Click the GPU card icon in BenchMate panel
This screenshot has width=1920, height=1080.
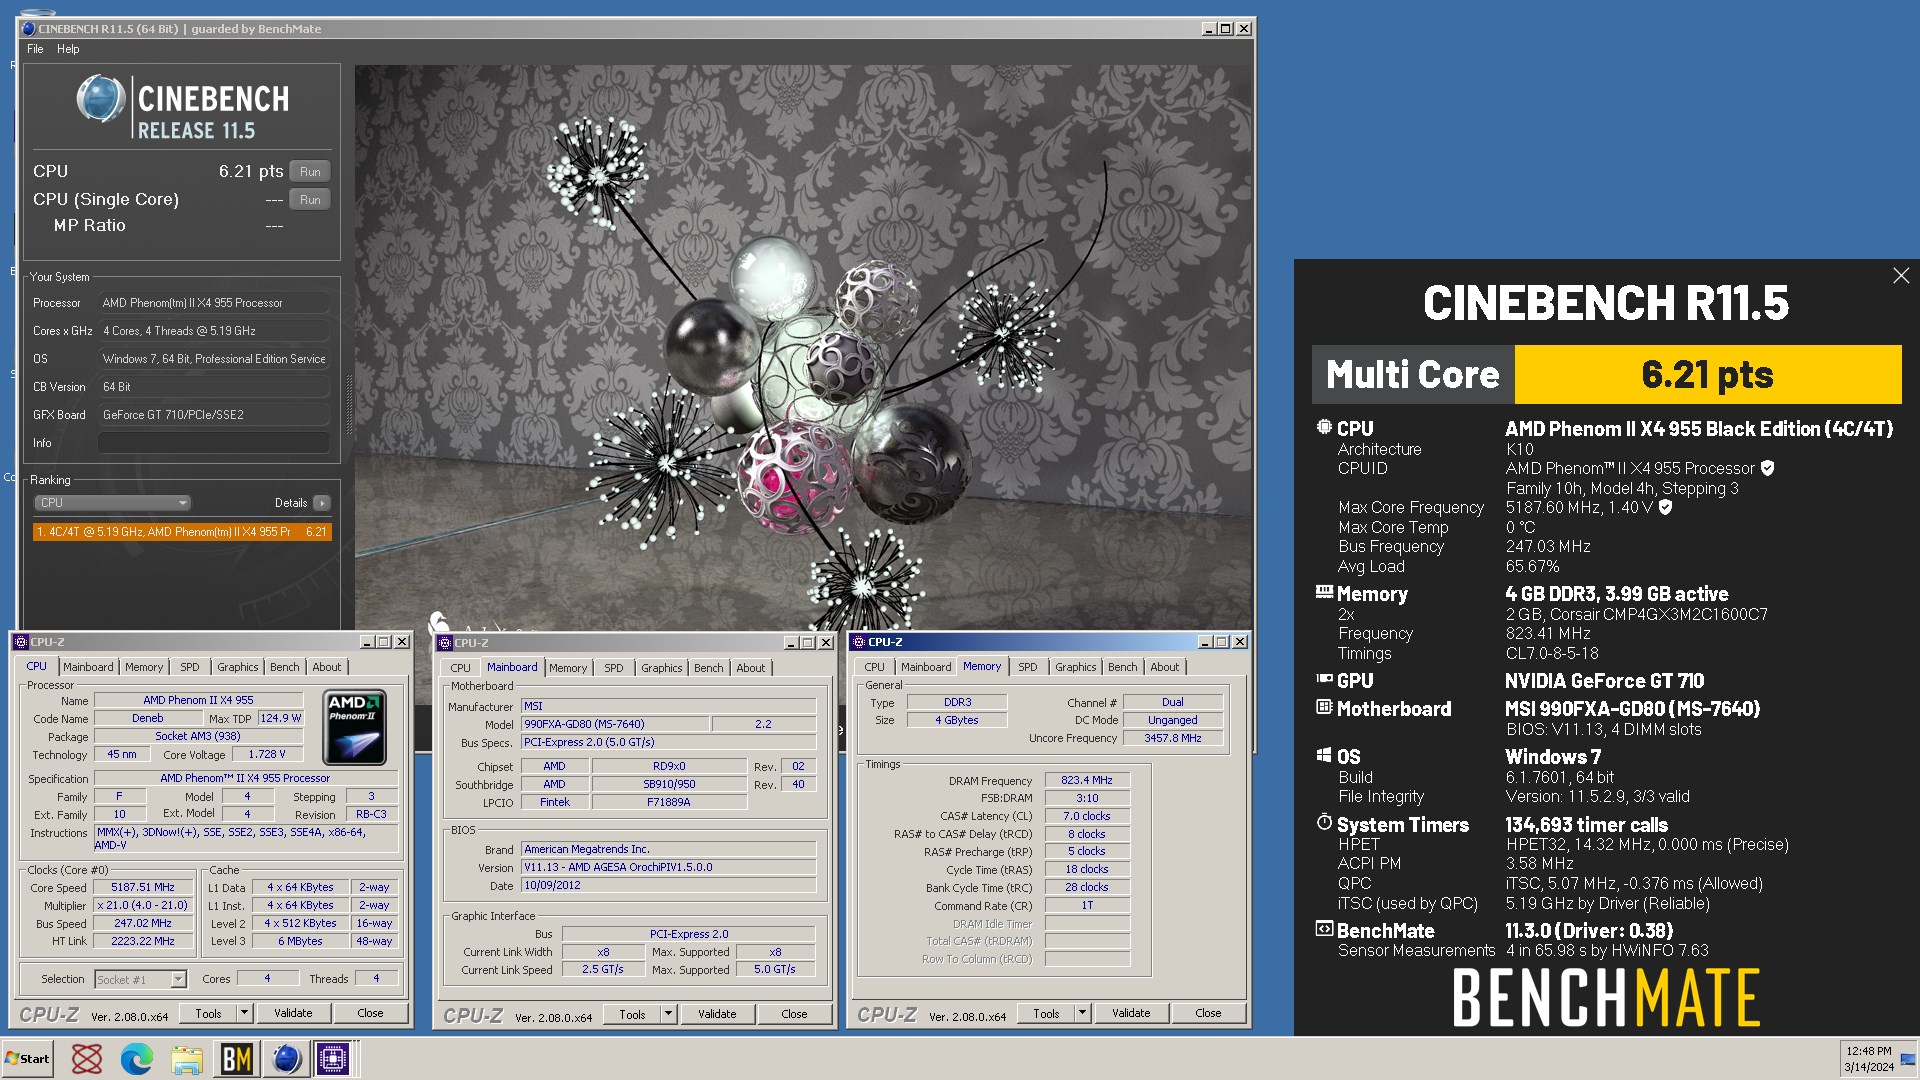pos(1324,679)
